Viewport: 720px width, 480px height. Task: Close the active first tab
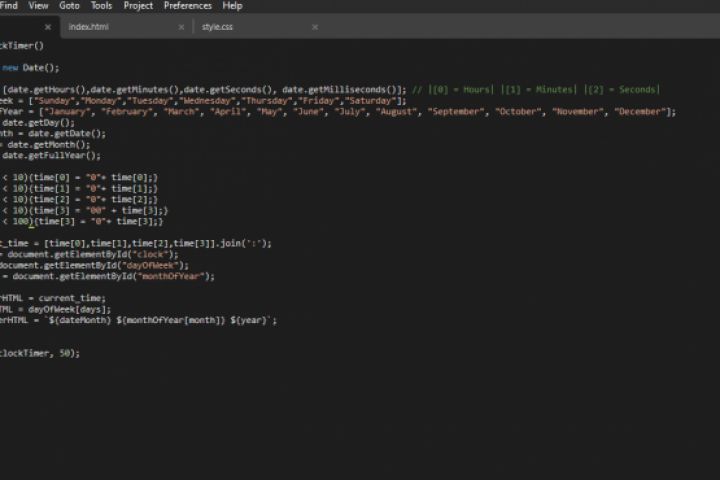coord(48,27)
